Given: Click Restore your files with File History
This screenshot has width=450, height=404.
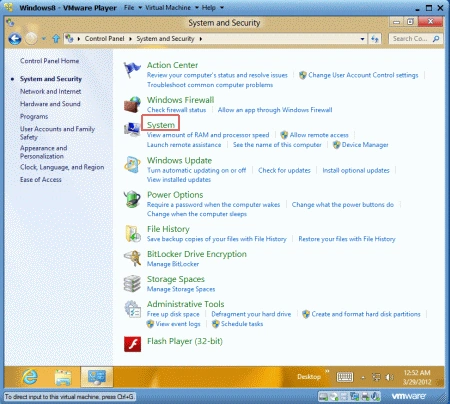Looking at the screenshot, I should (347, 239).
